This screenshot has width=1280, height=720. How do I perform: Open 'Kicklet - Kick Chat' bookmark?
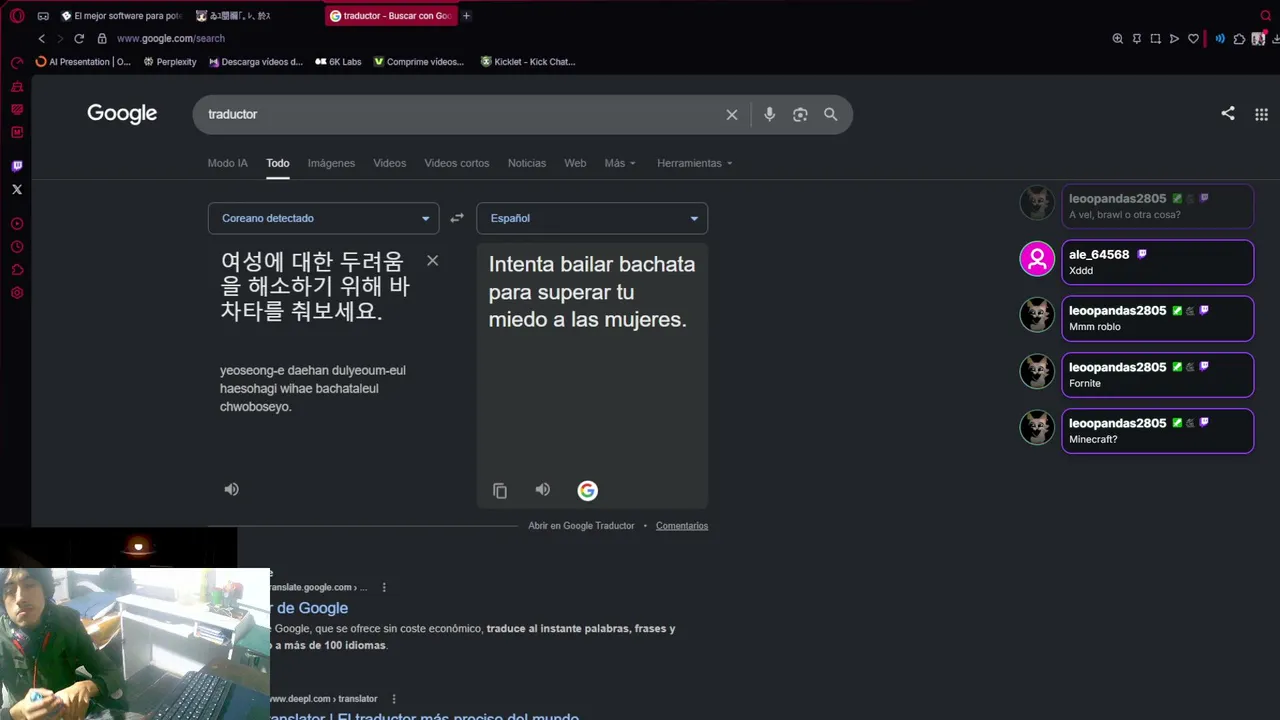[x=528, y=62]
